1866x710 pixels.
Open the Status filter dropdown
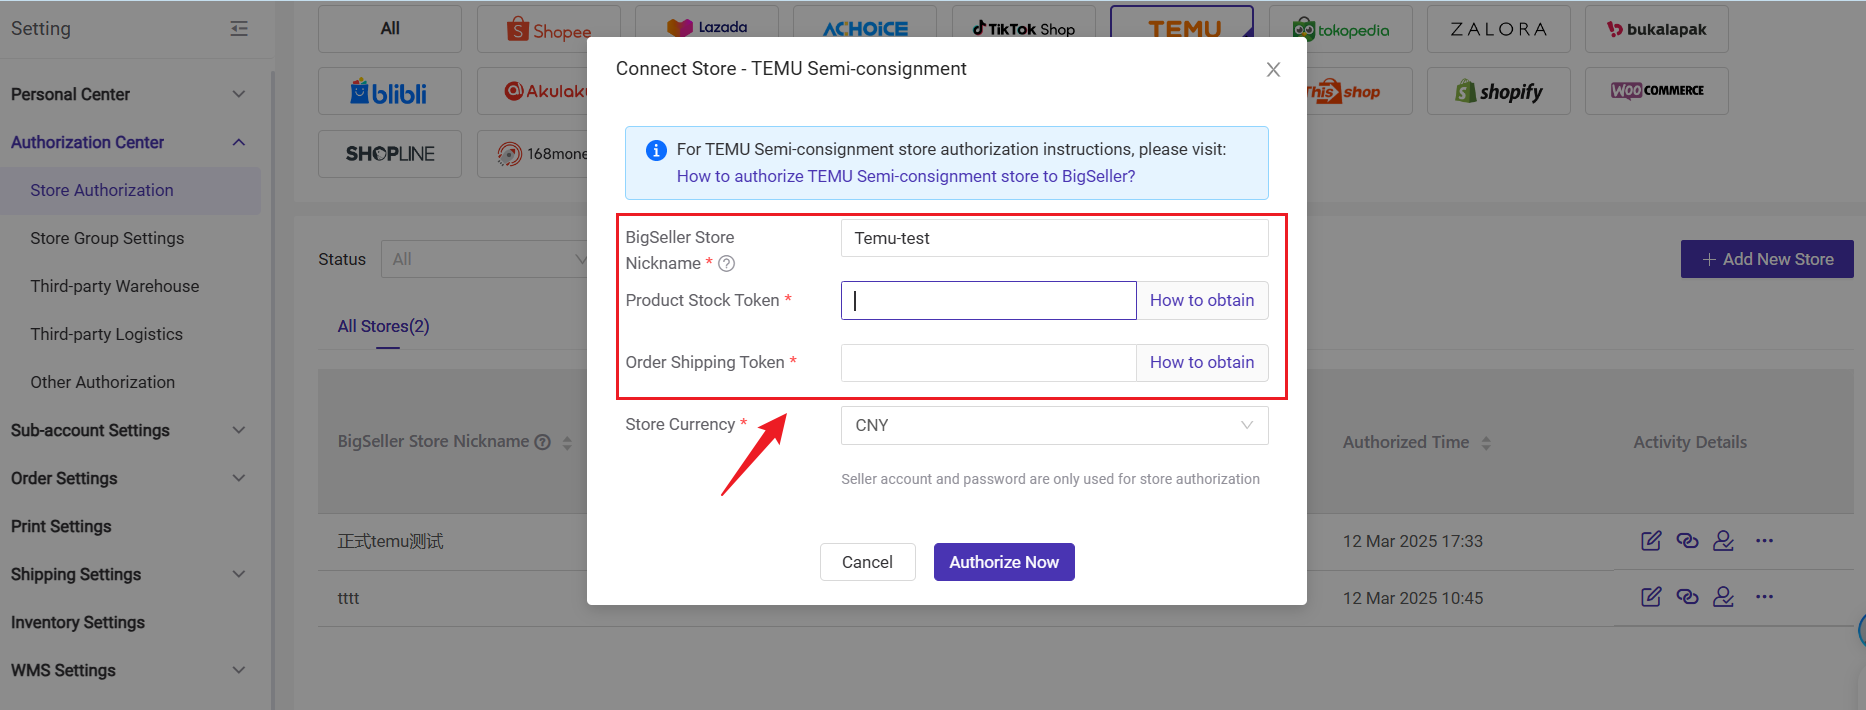pos(484,259)
